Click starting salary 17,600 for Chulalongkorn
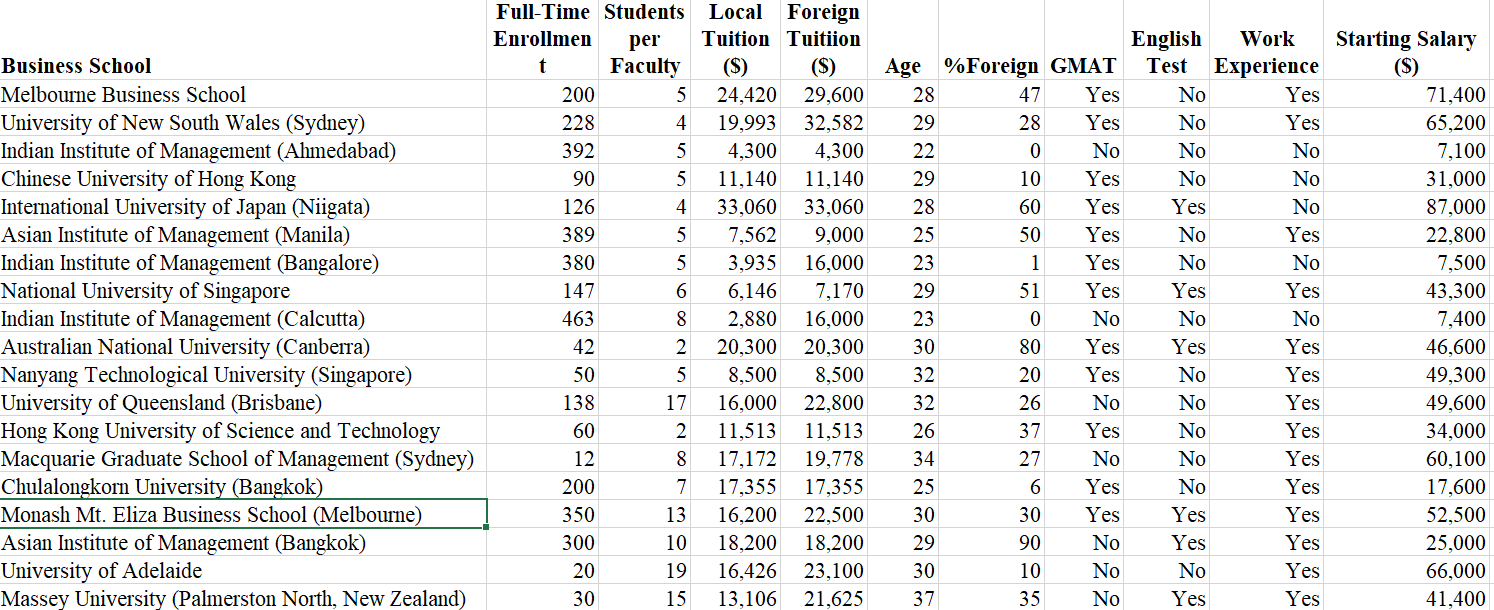This screenshot has height=610, width=1494. (x=1406, y=487)
